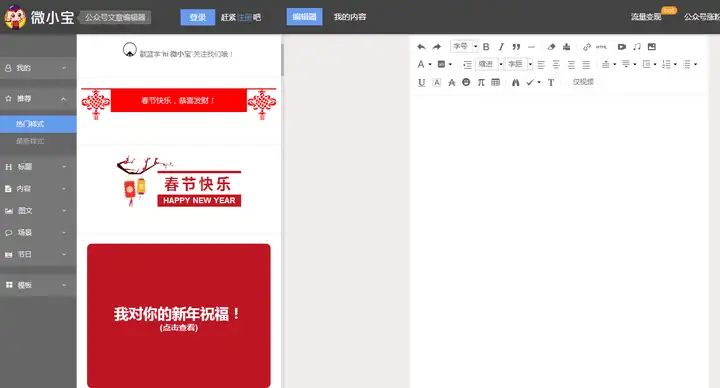Apply background color swatch button

coord(441,64)
